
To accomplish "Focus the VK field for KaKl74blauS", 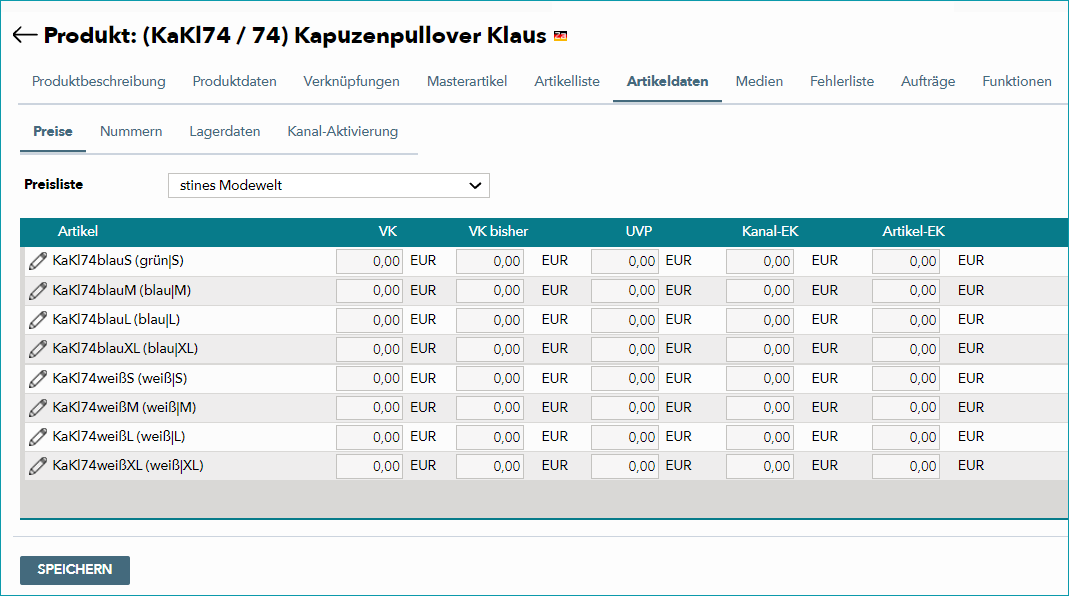I will pyautogui.click(x=370, y=261).
